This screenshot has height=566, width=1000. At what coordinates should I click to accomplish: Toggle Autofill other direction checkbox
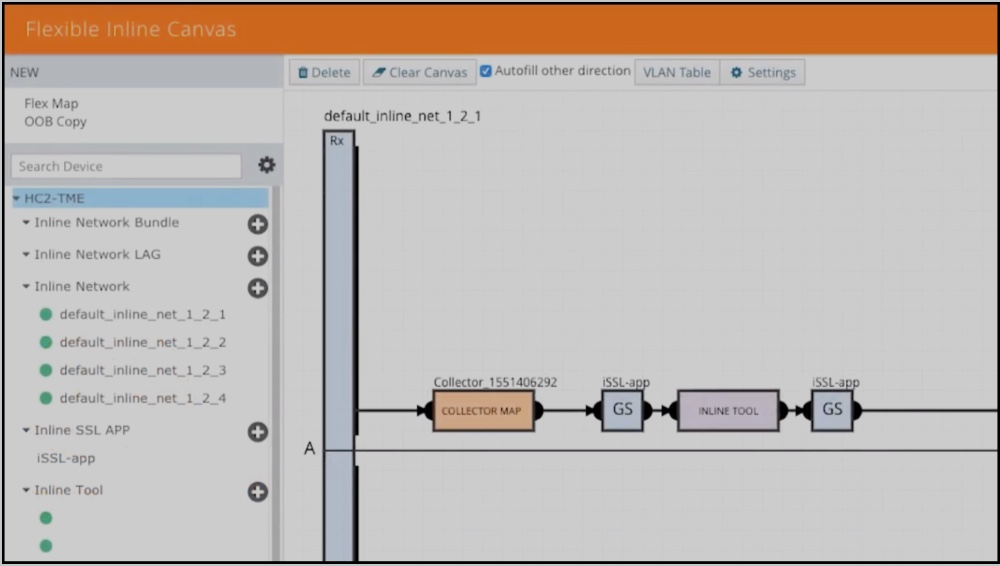(x=486, y=71)
